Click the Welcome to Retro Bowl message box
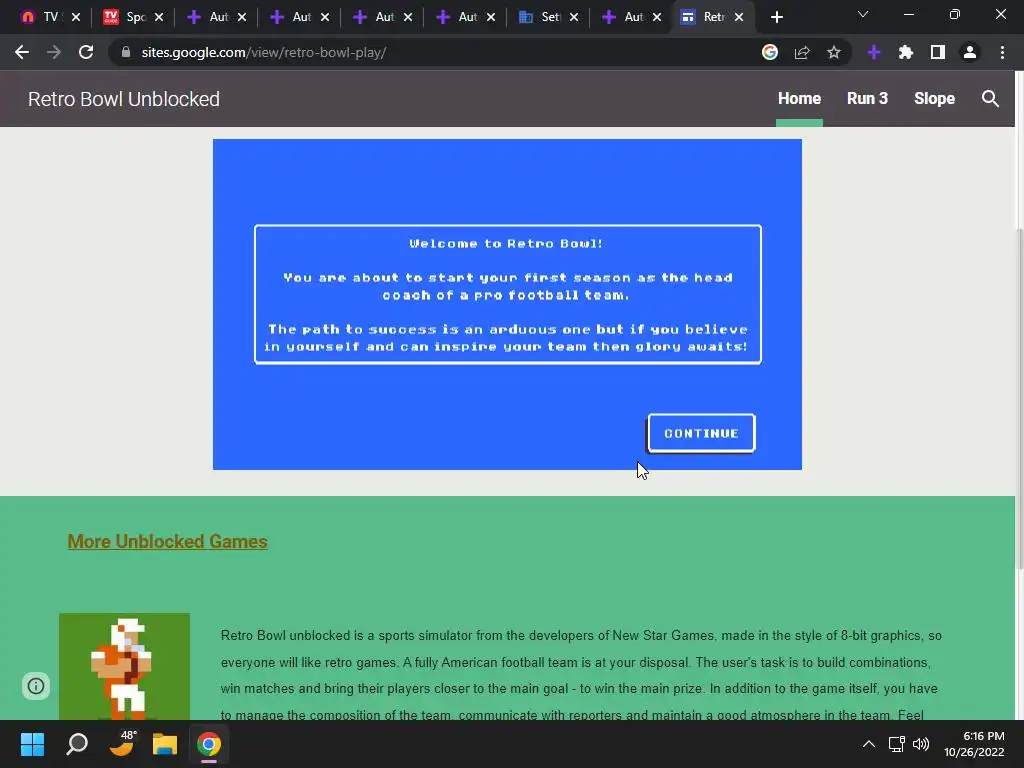The image size is (1024, 768). point(507,295)
